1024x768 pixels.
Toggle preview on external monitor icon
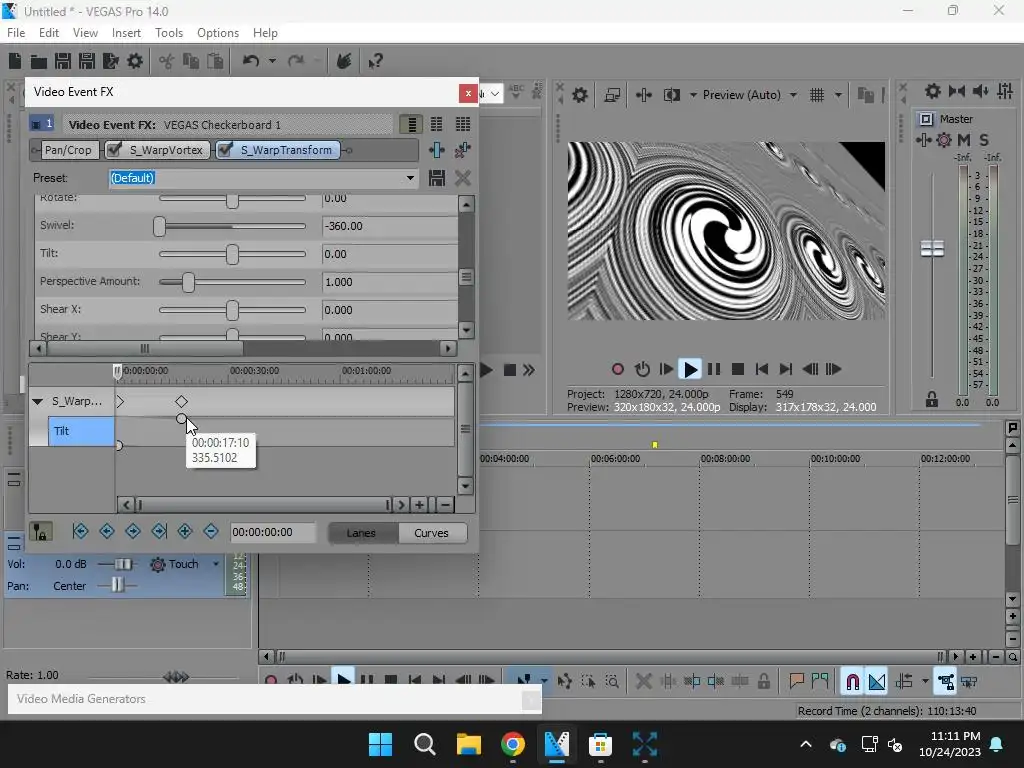pyautogui.click(x=612, y=95)
